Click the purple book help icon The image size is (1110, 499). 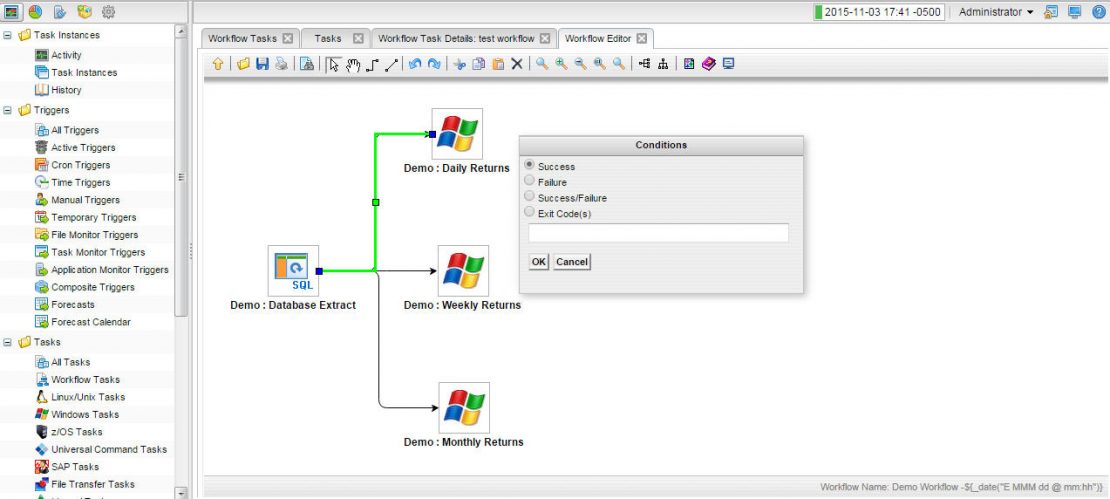(709, 64)
